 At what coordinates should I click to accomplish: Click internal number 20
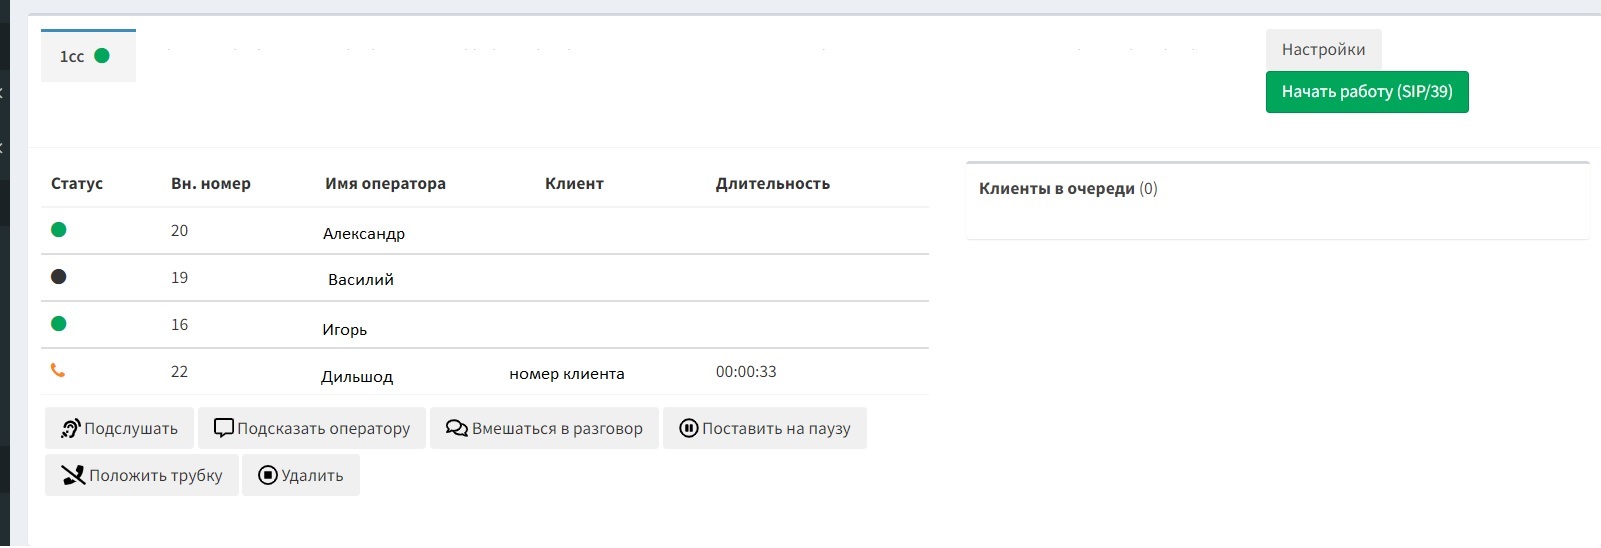pos(180,231)
